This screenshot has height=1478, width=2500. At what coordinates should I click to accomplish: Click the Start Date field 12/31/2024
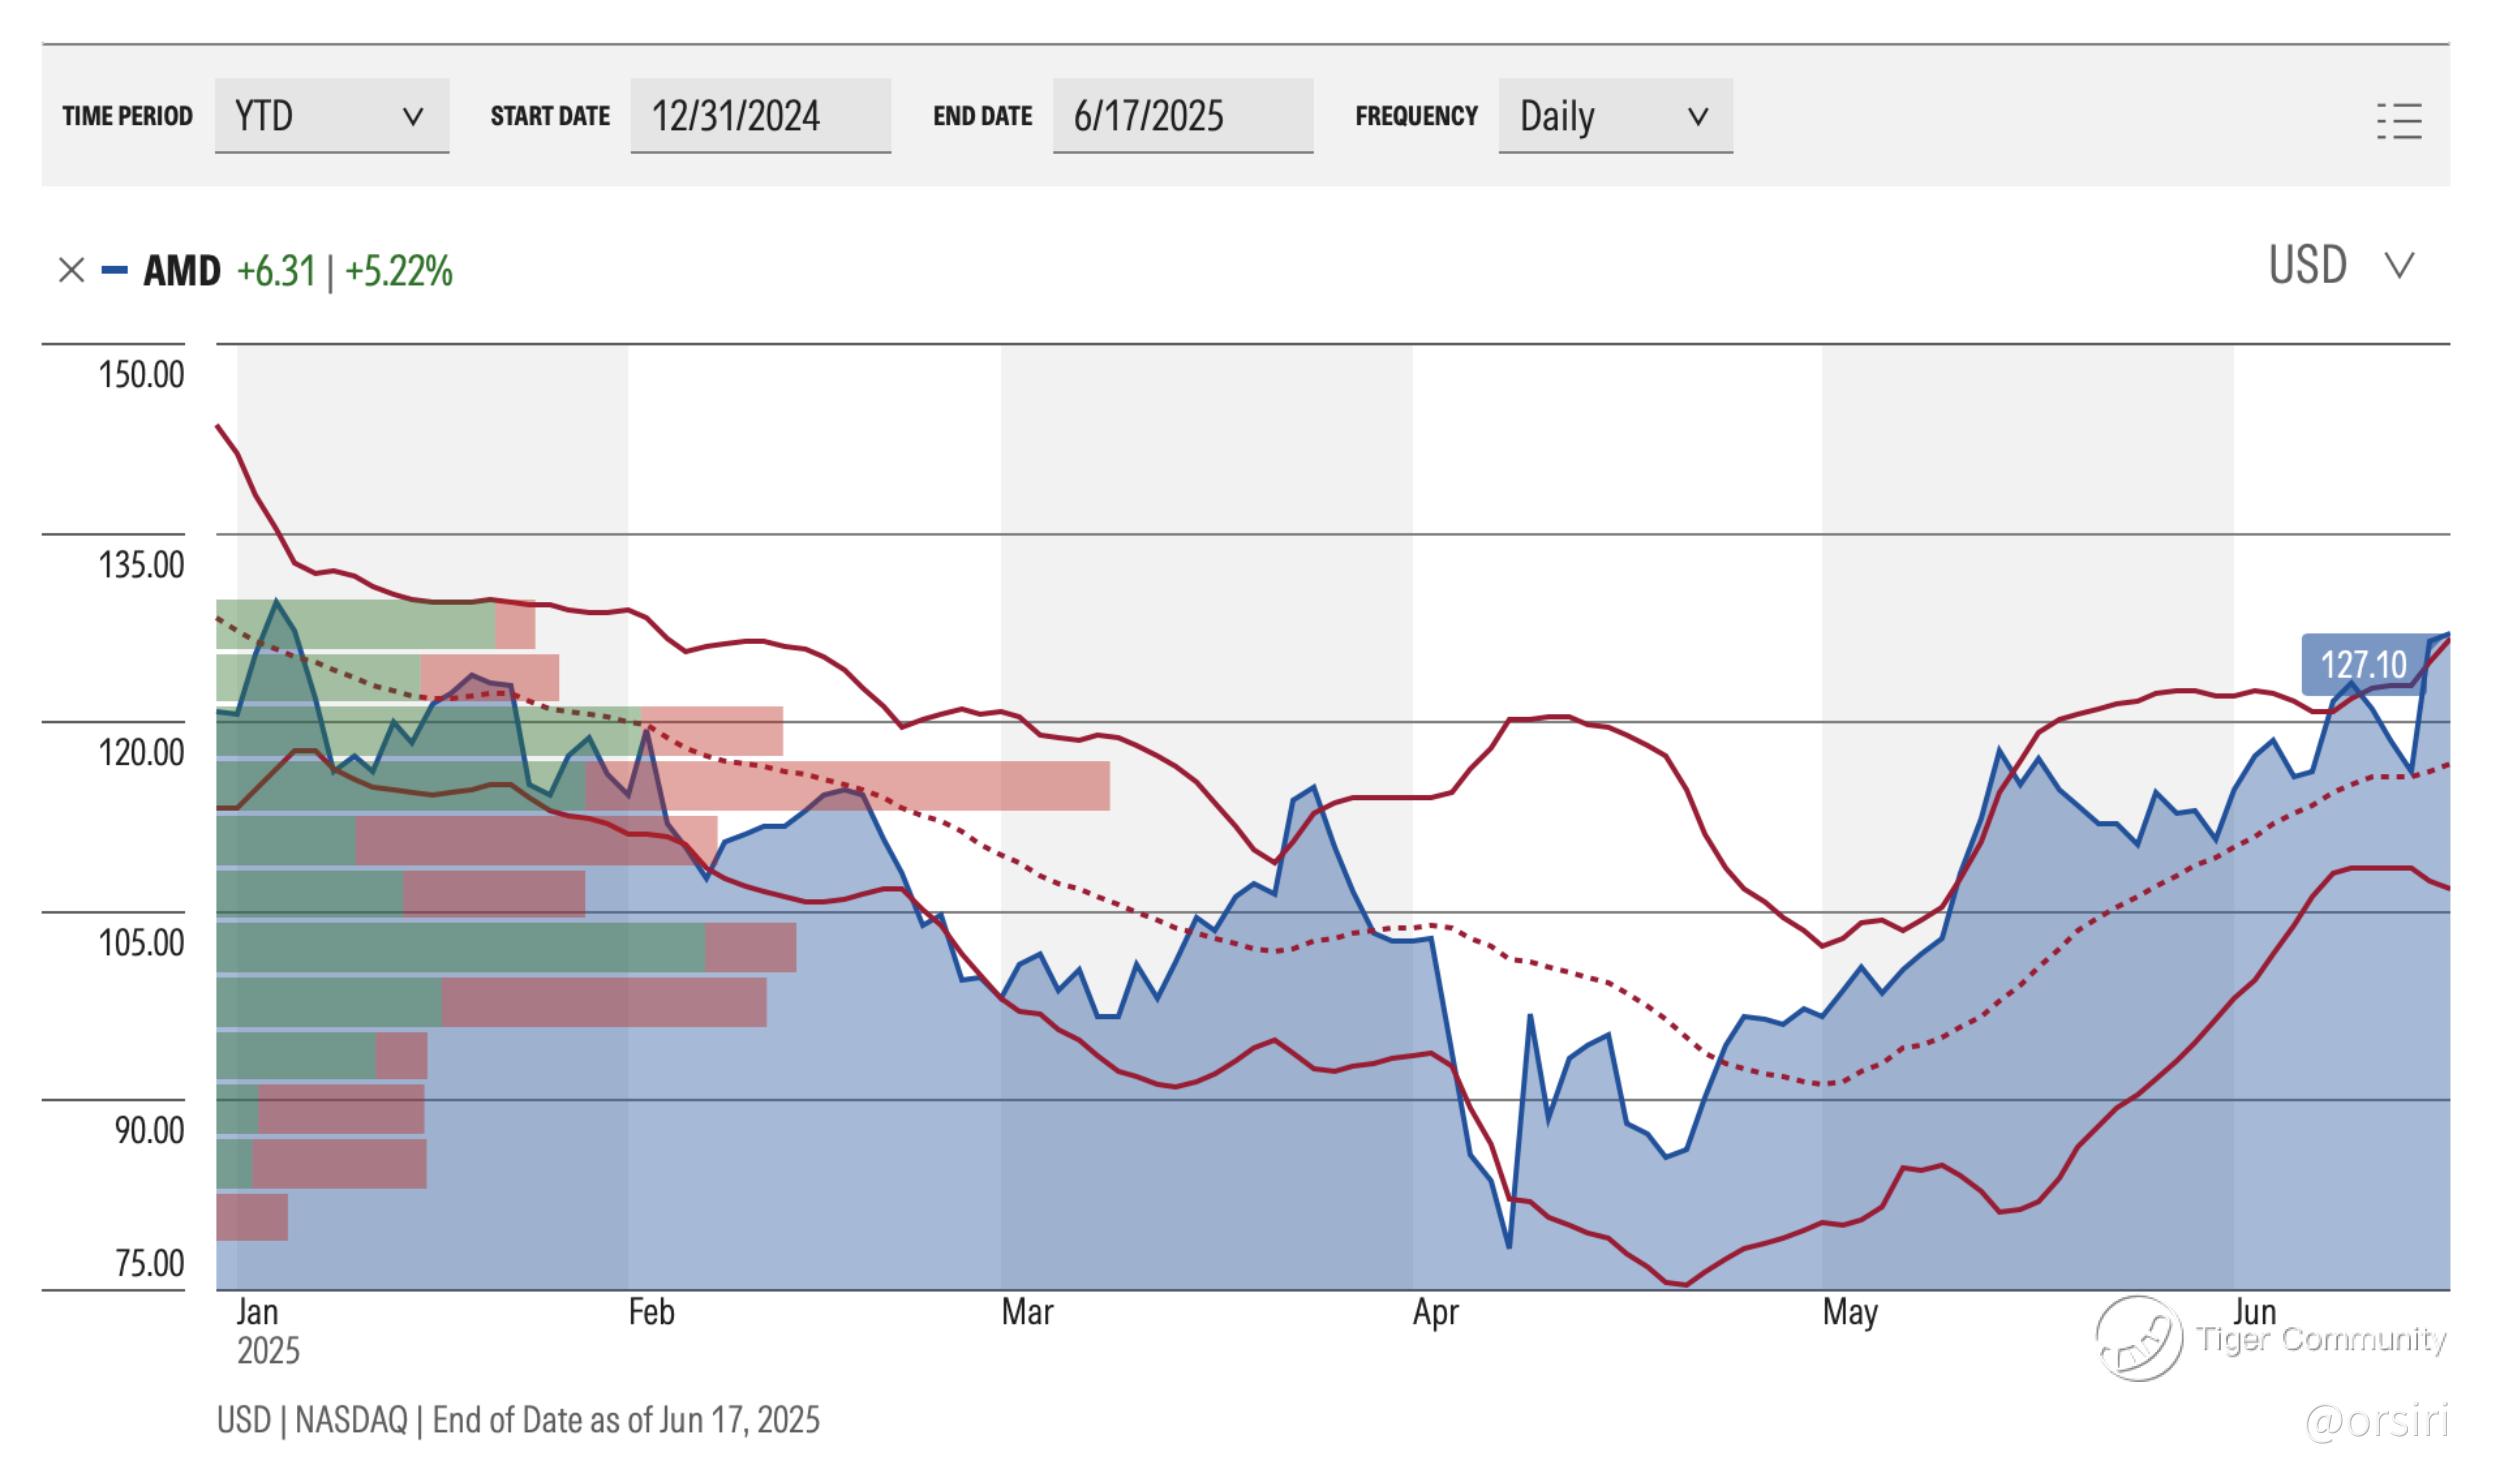760,116
